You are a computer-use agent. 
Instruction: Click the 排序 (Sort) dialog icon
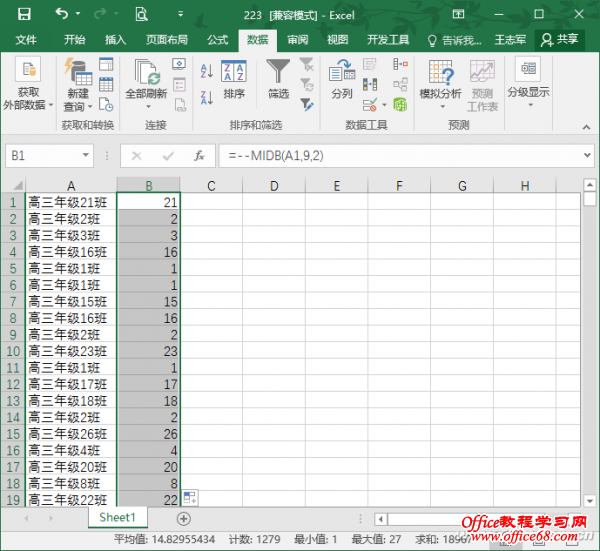point(234,72)
